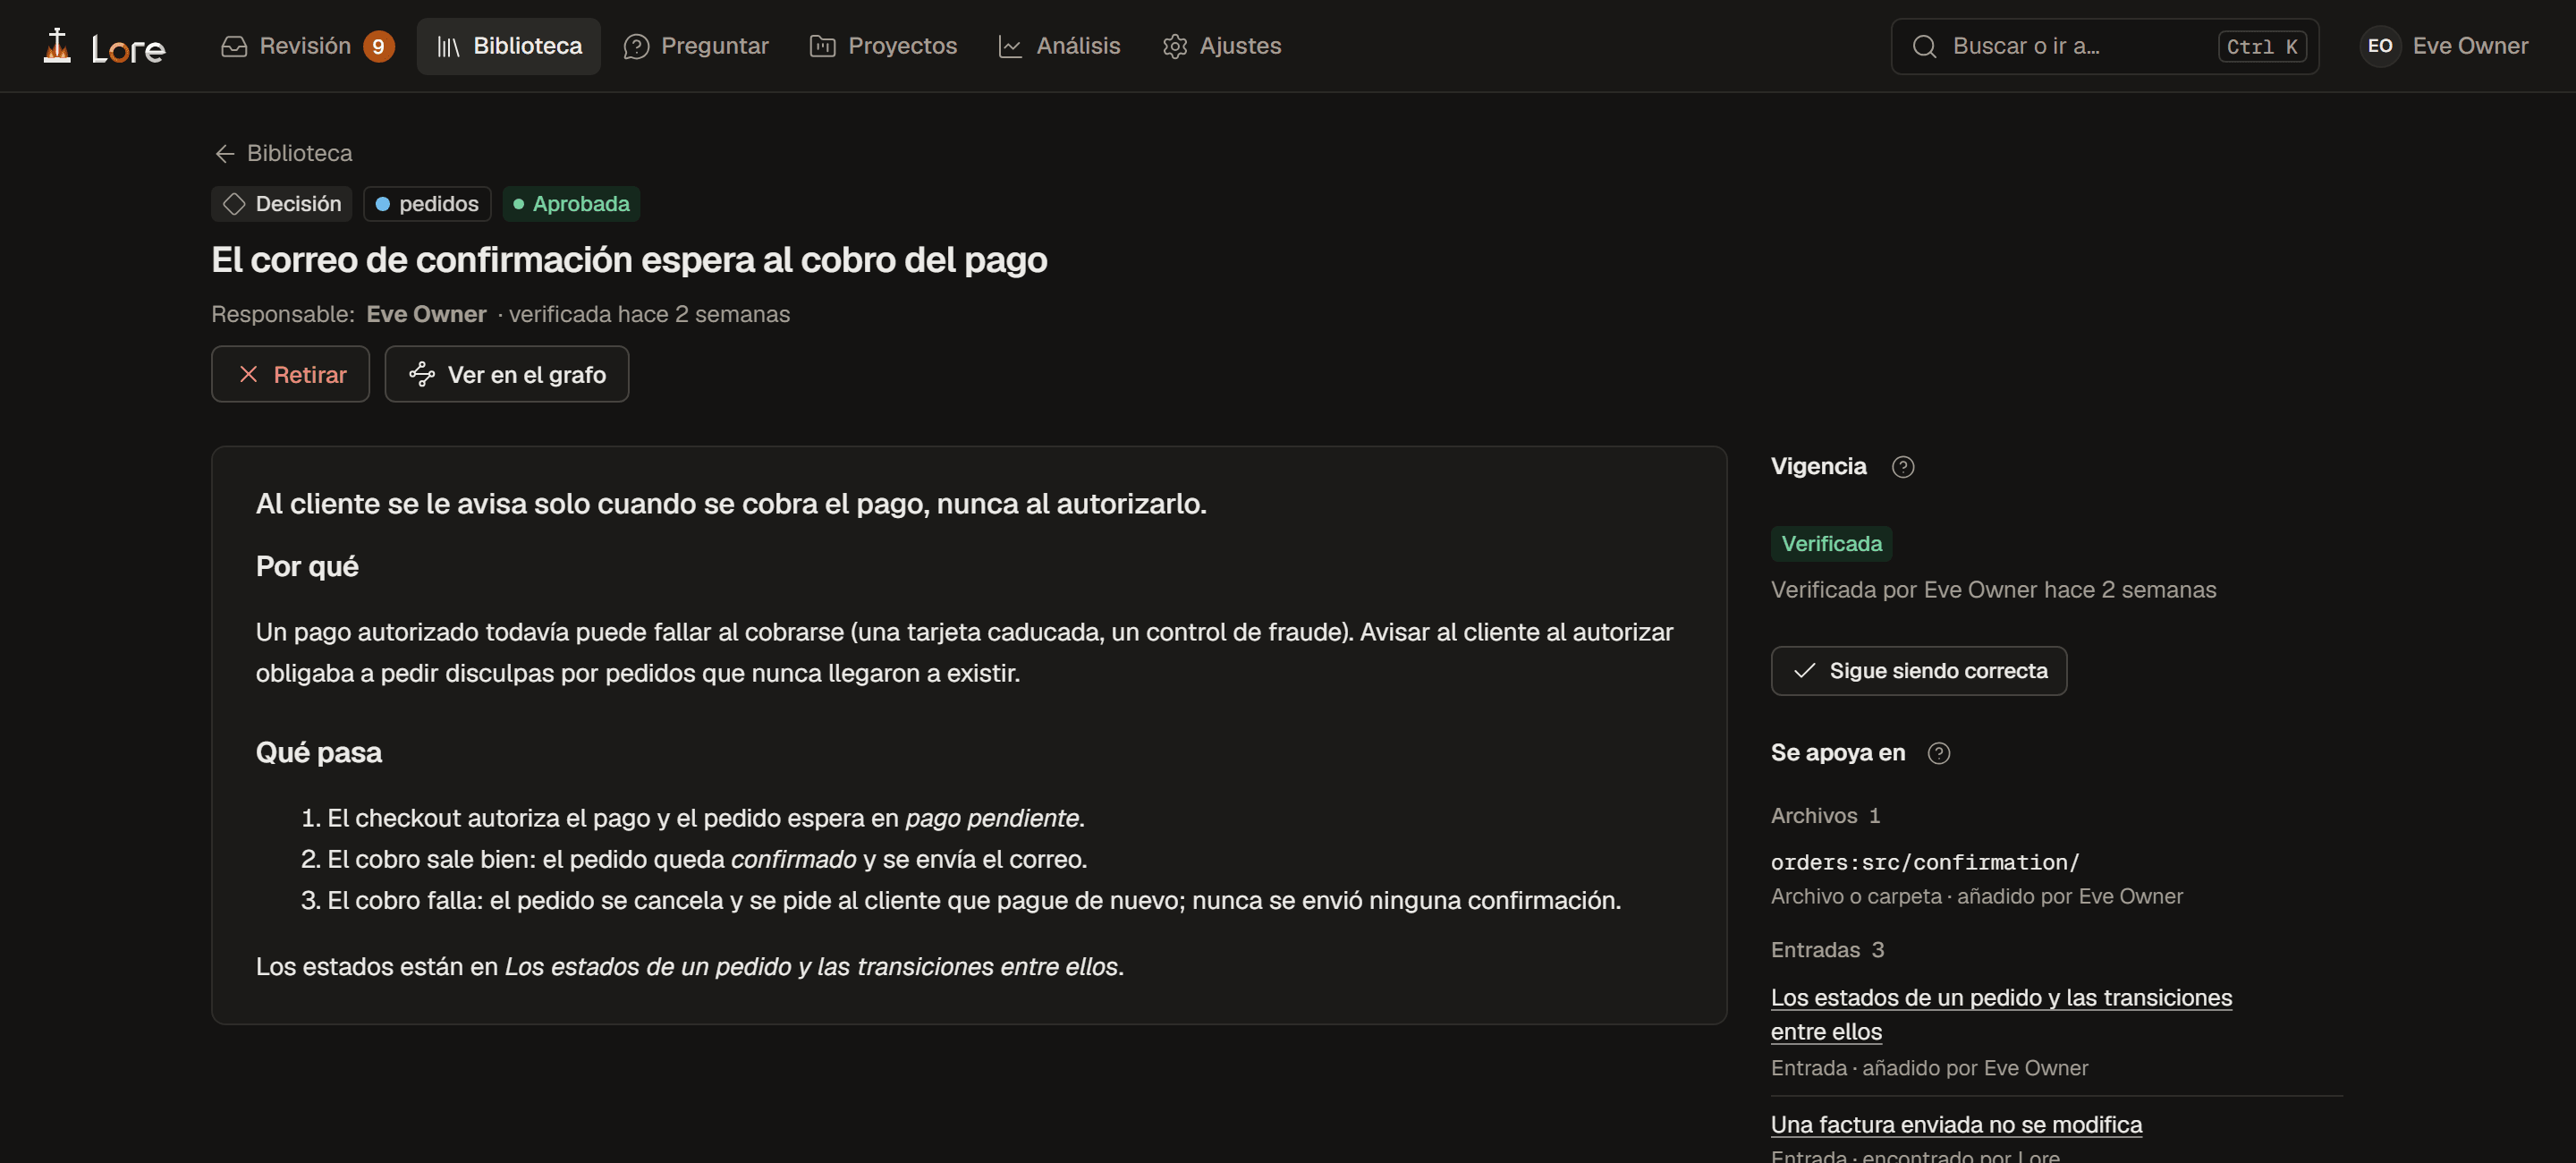Click the help icon next to Vigencia

coord(1903,467)
